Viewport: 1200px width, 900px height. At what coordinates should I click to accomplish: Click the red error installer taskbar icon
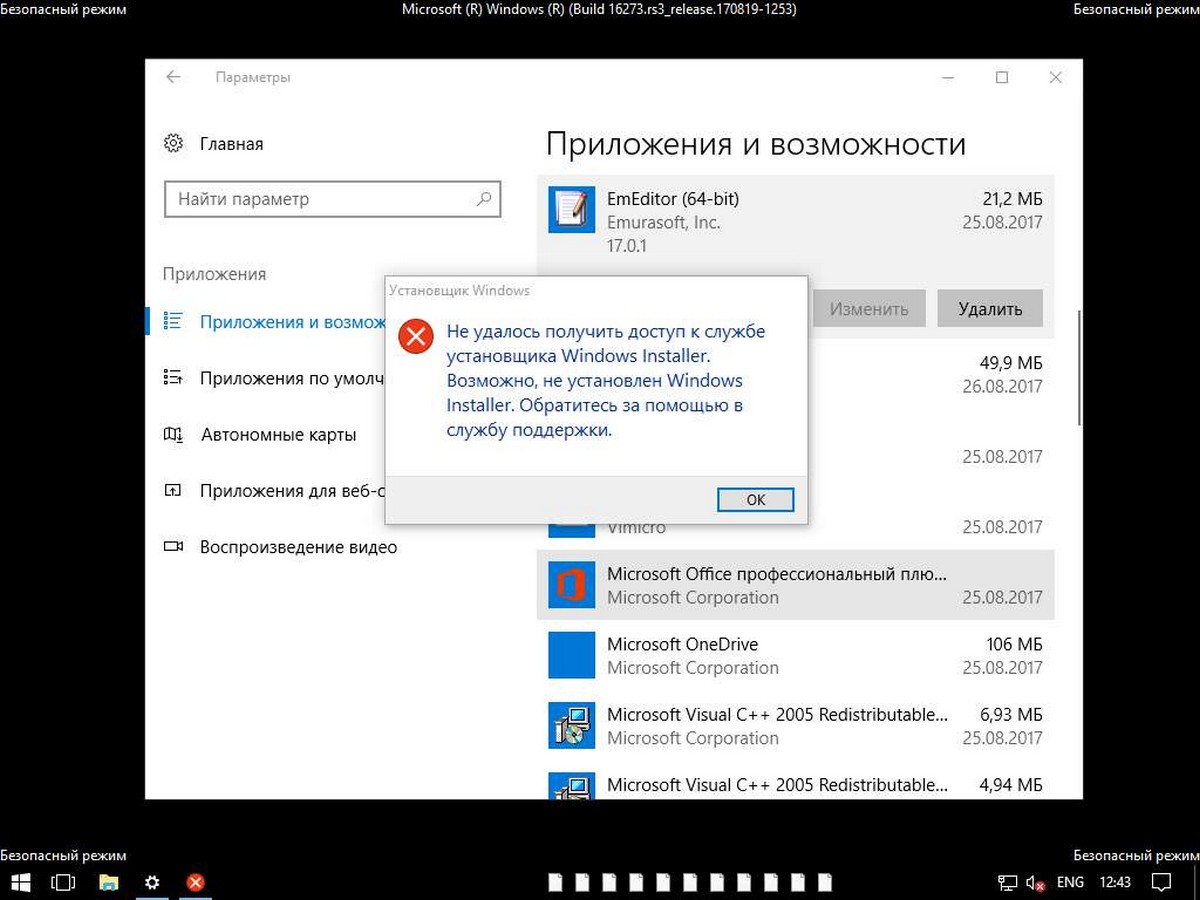click(x=196, y=882)
